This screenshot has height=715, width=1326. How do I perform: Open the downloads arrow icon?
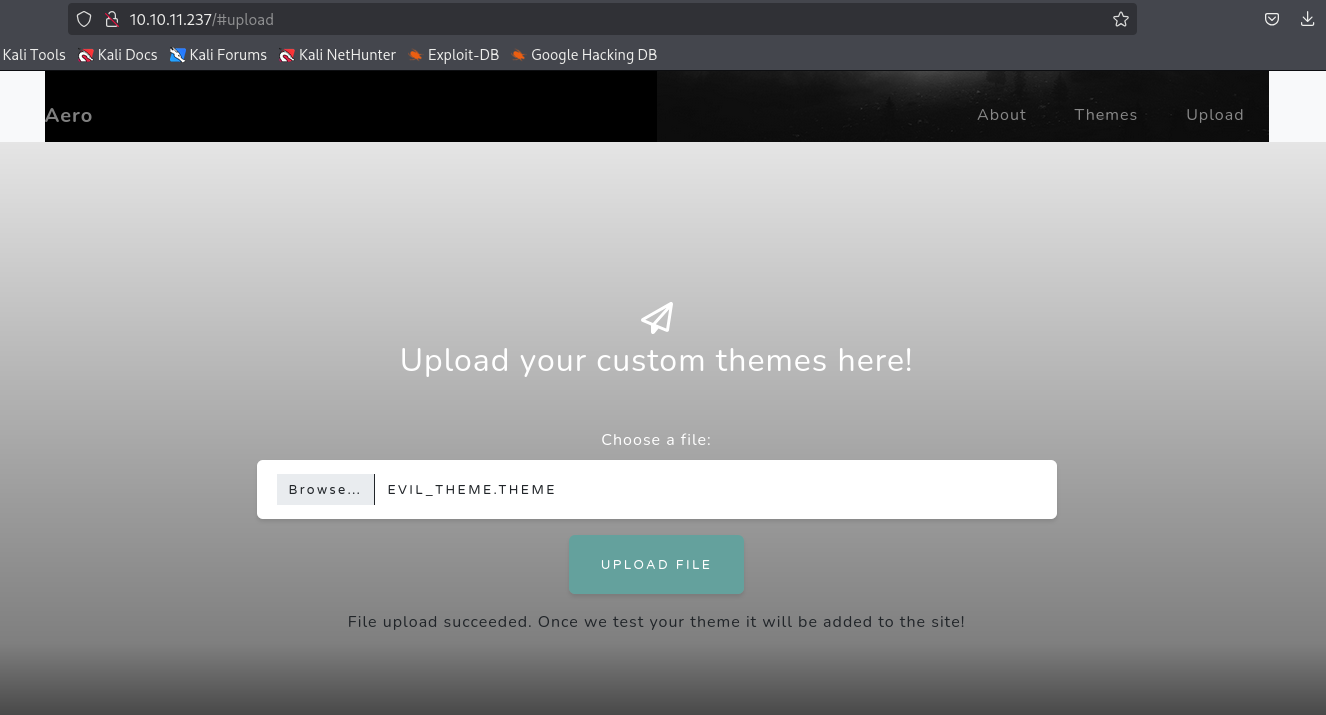tap(1308, 19)
